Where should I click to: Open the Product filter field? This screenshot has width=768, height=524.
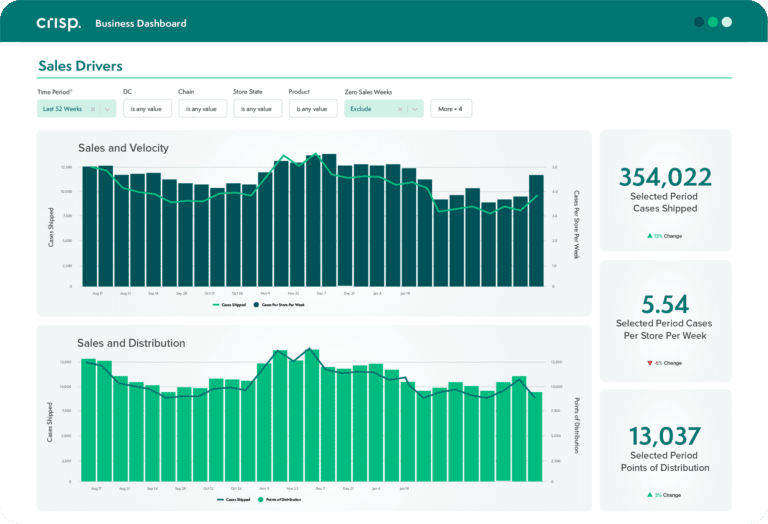click(313, 109)
